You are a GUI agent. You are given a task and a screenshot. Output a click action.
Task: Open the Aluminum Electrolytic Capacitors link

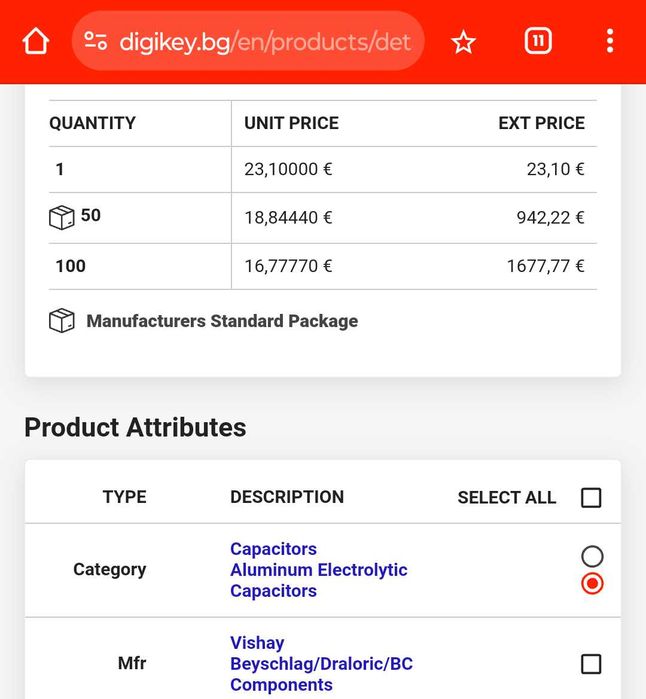(x=318, y=580)
